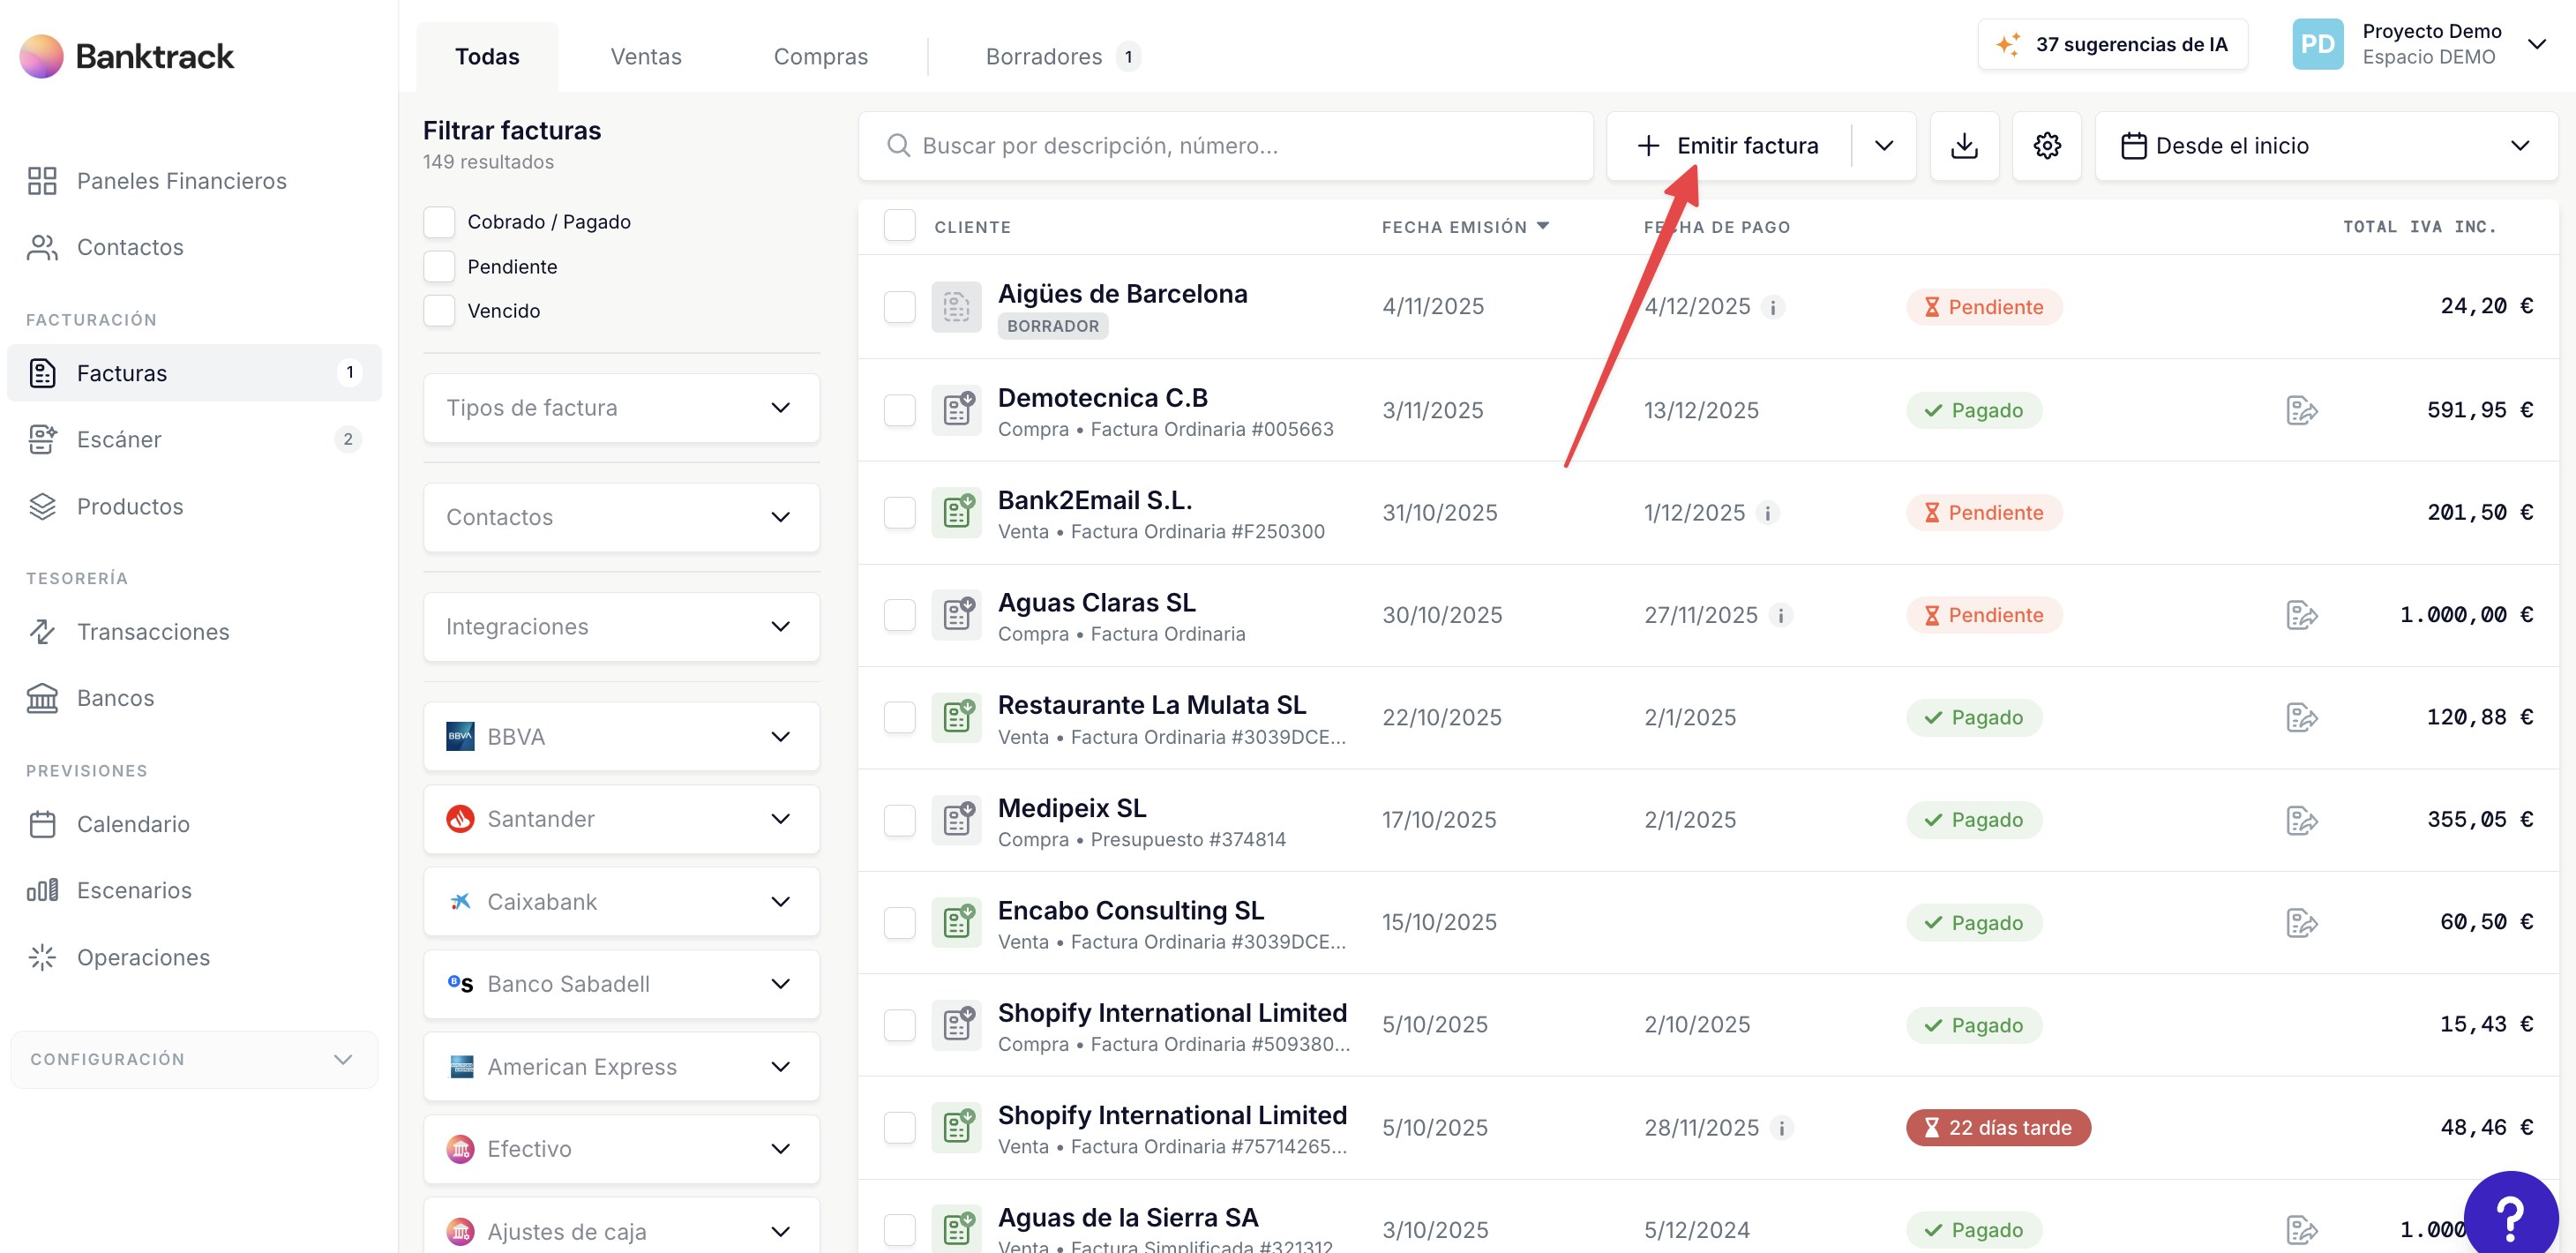Open the settings gear icon
Image resolution: width=2576 pixels, height=1253 pixels.
tap(2046, 146)
